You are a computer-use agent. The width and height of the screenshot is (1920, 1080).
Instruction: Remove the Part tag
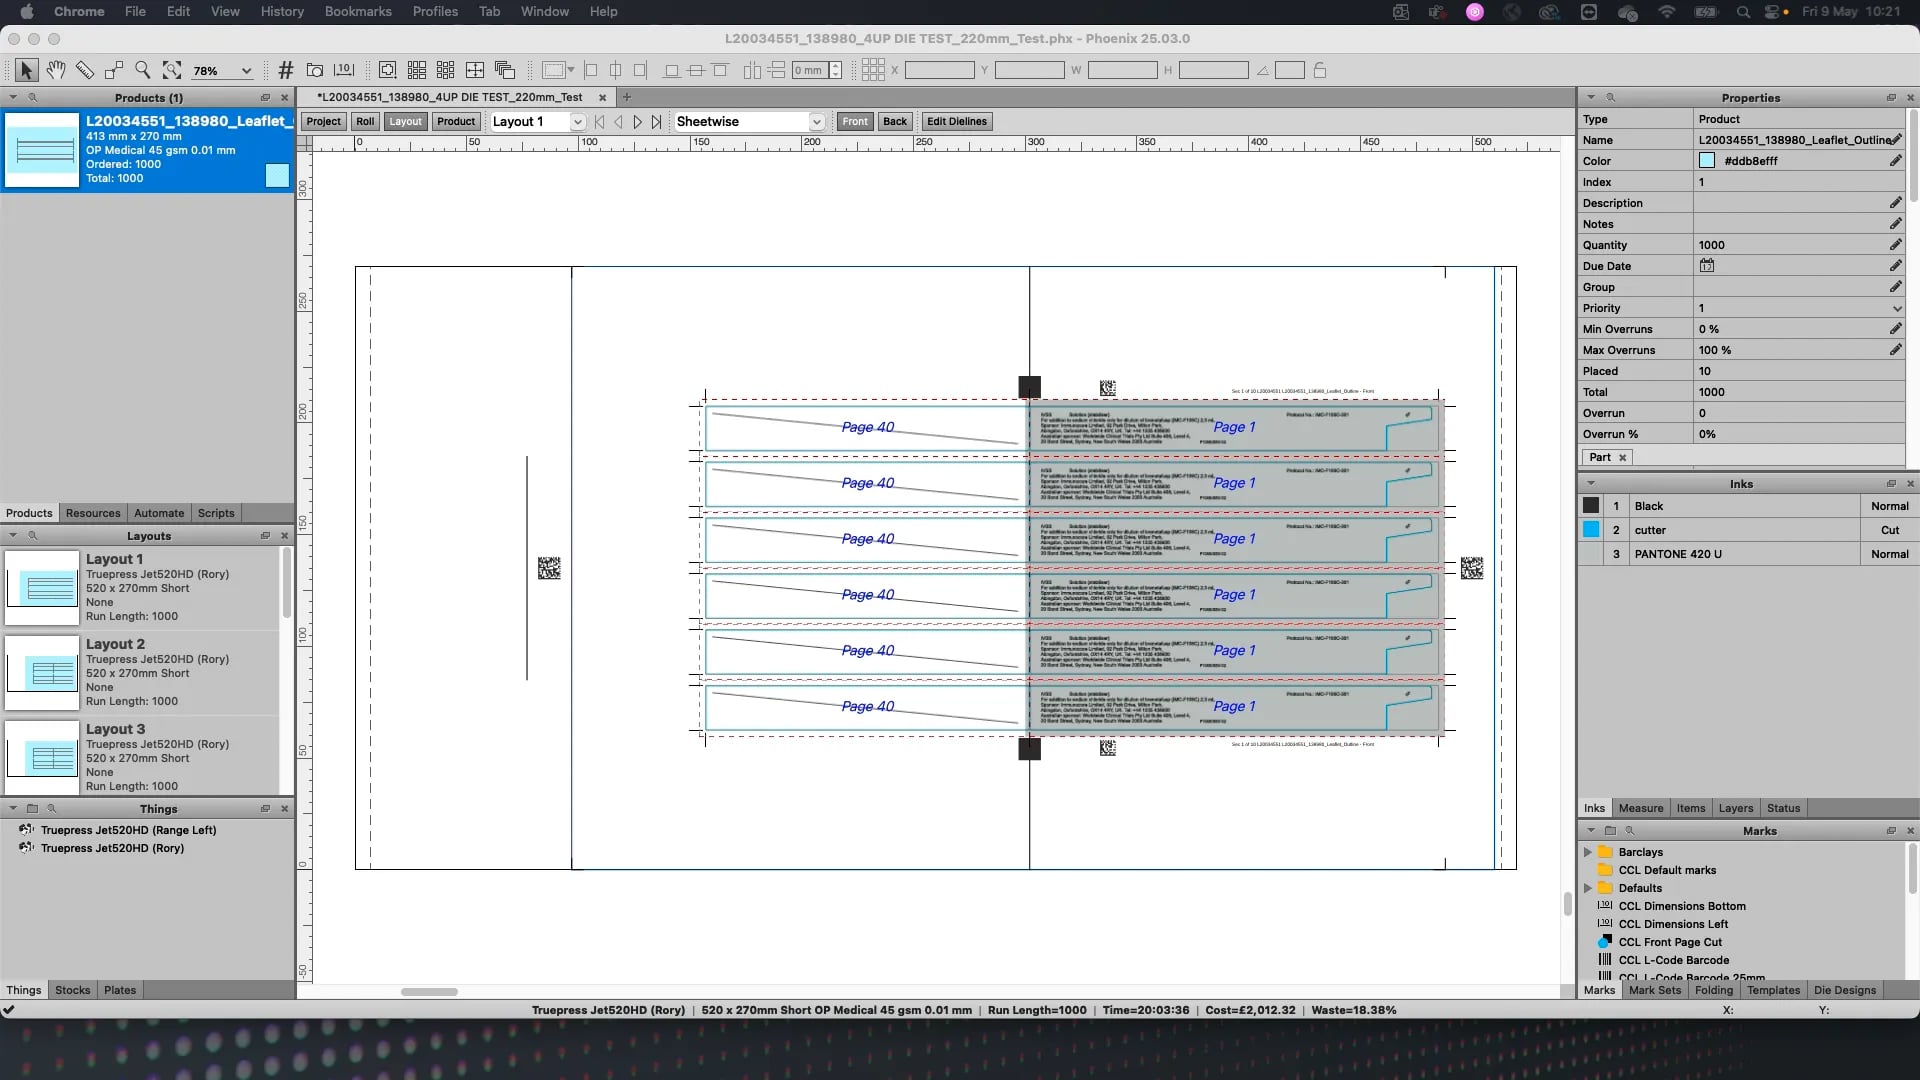[x=1622, y=457]
